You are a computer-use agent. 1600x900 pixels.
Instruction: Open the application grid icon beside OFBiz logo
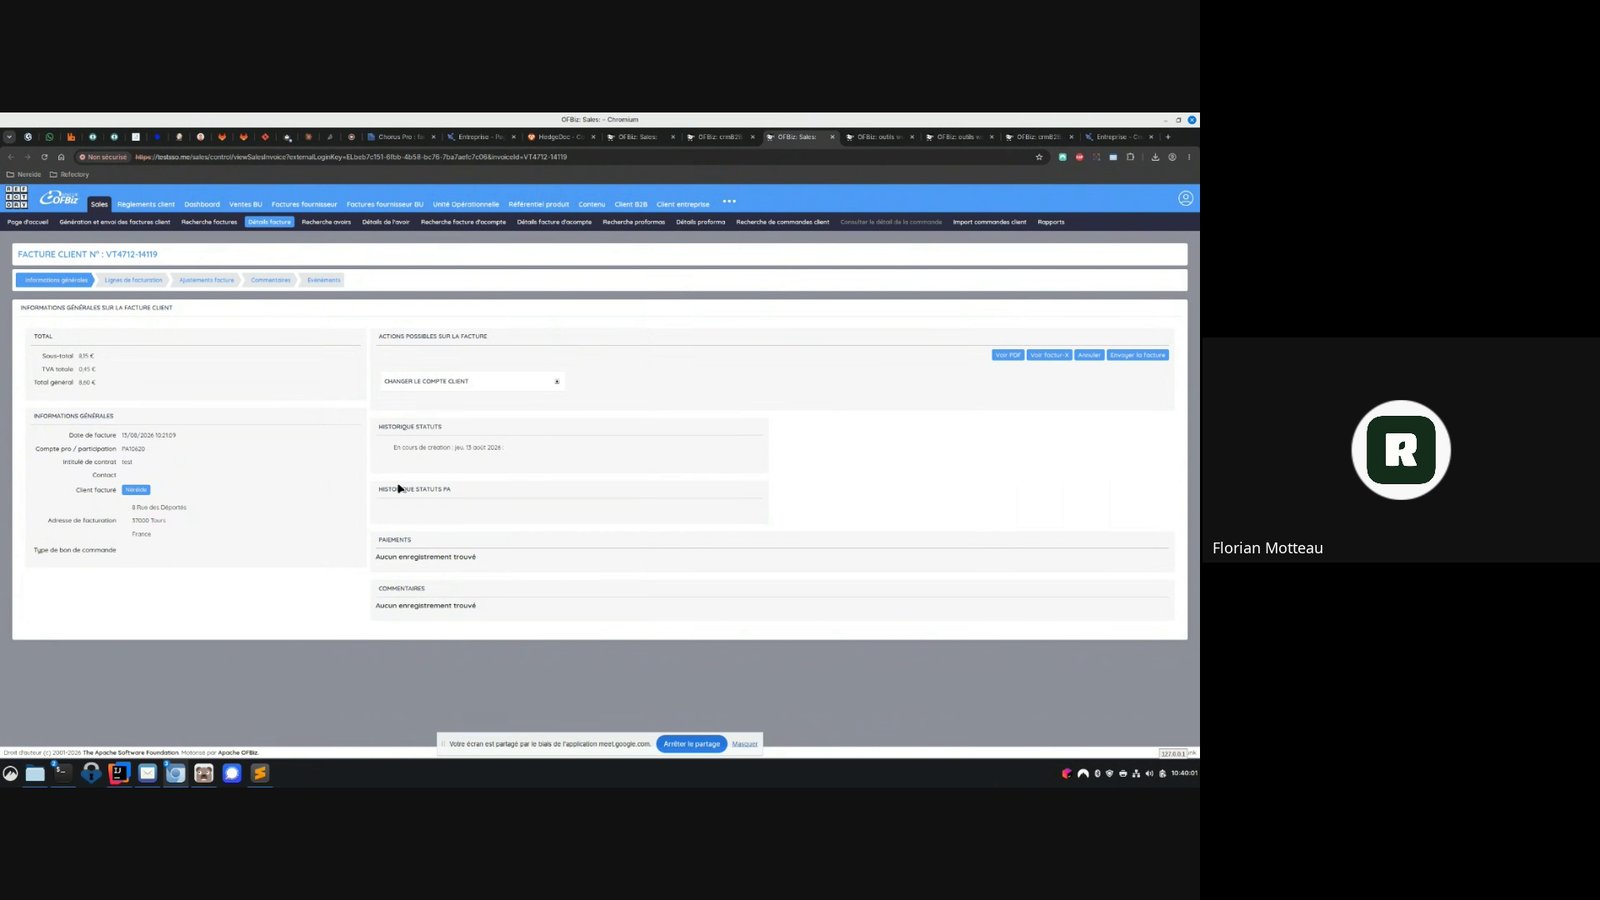click(x=16, y=197)
